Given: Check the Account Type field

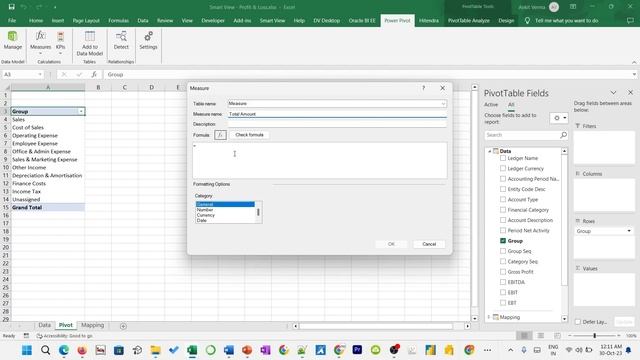Looking at the screenshot, I should tap(503, 199).
